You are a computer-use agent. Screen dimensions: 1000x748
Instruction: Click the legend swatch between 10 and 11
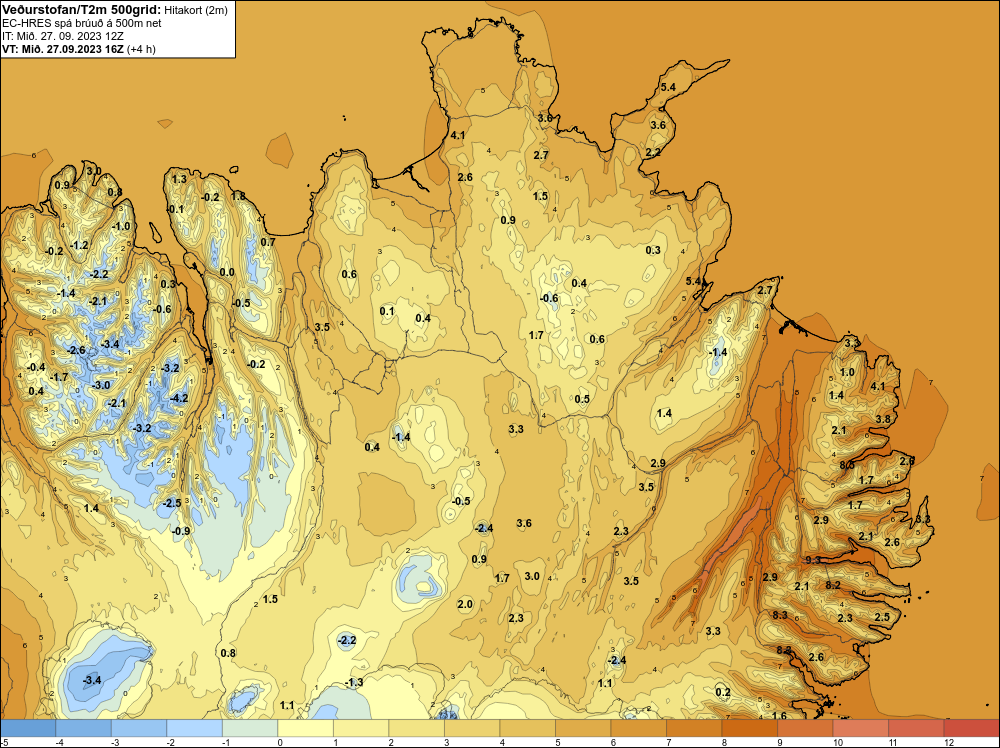tap(860, 728)
